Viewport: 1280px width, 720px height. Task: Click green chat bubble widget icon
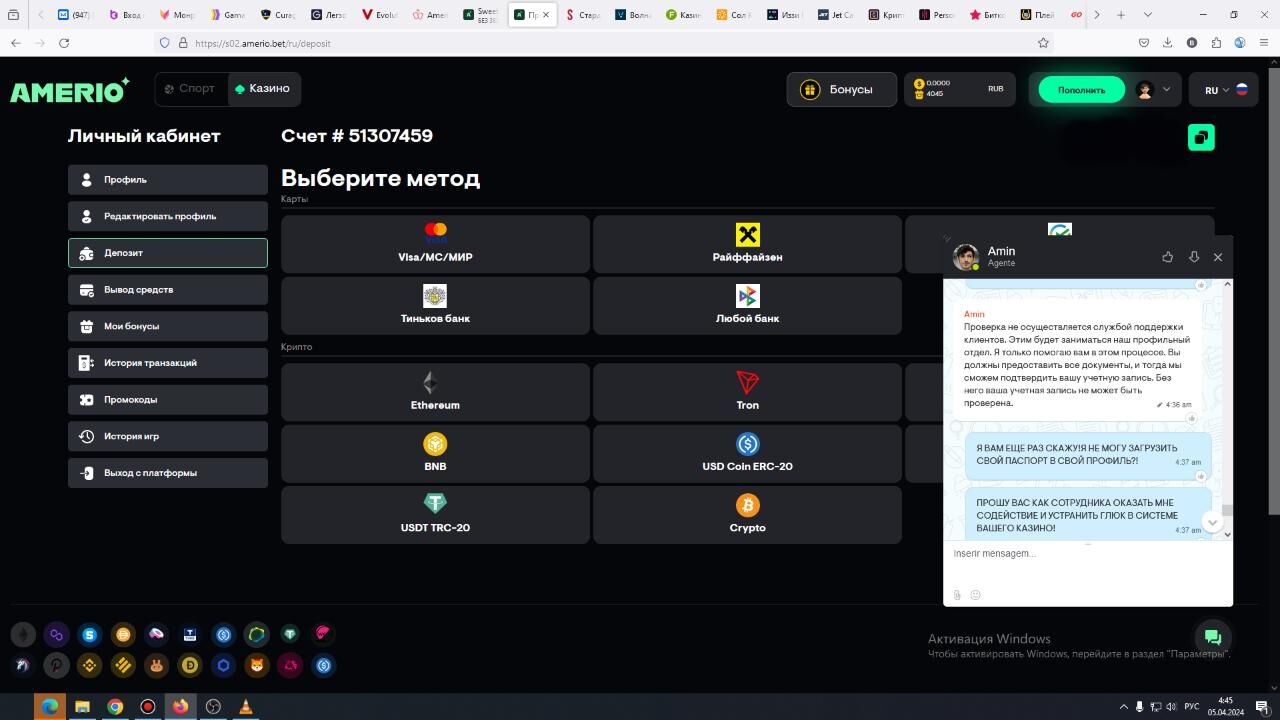tap(1212, 637)
